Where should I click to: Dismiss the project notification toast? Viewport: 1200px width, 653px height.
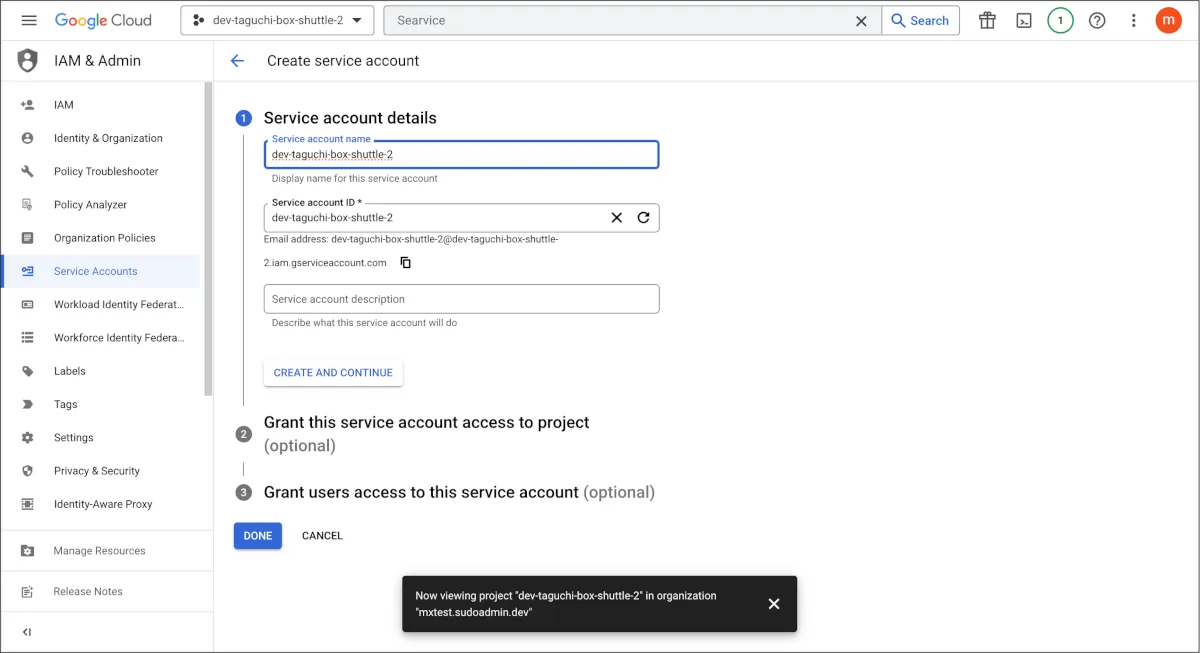[x=773, y=604]
